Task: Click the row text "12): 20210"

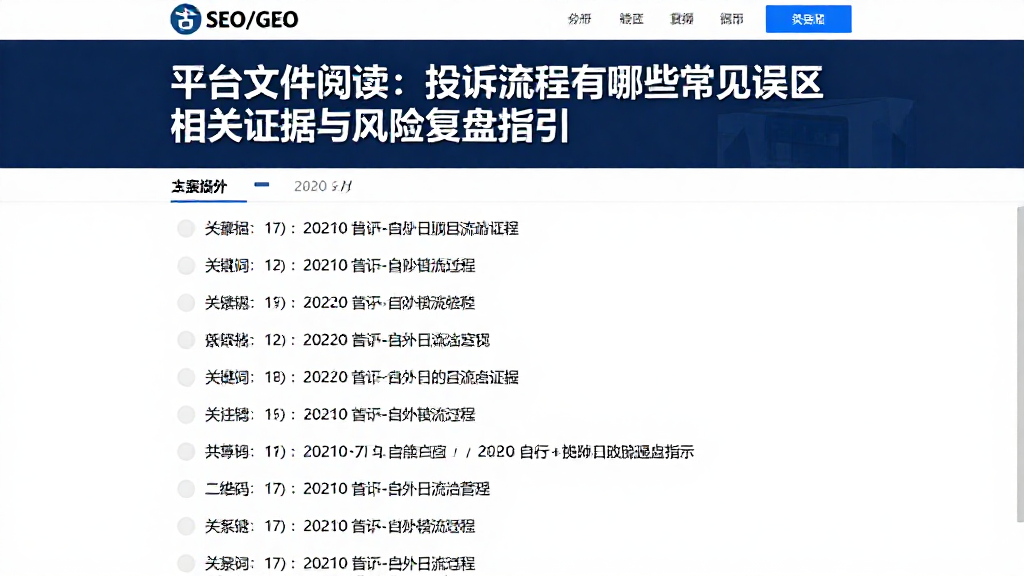Action: (340, 266)
